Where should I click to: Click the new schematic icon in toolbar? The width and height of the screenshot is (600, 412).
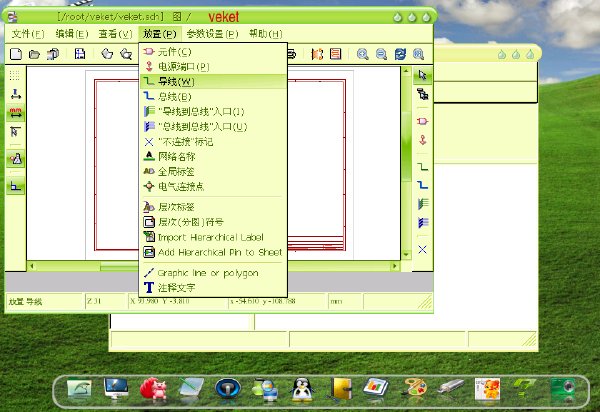[16, 54]
